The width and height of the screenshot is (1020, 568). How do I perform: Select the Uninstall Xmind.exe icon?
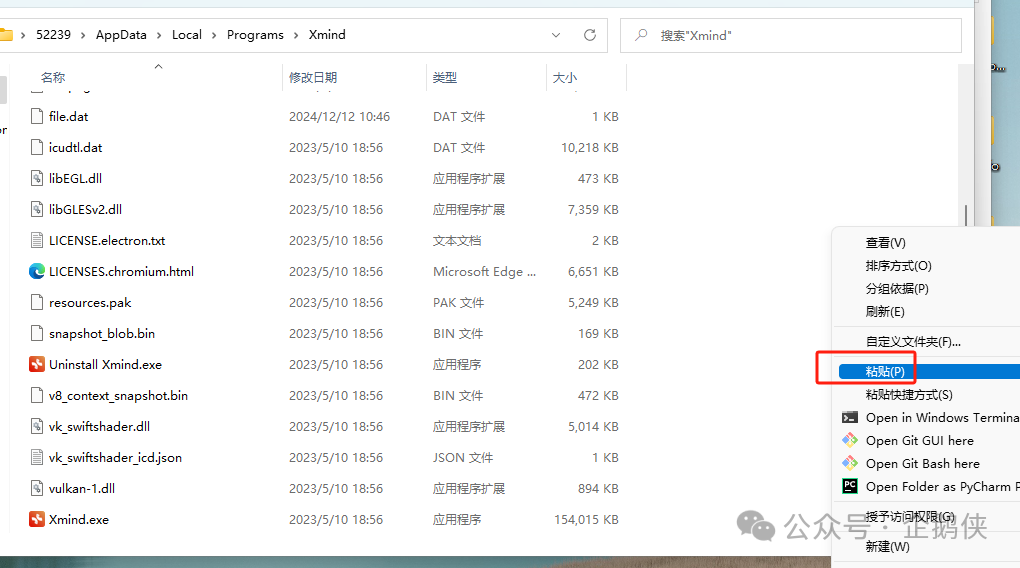tap(37, 365)
